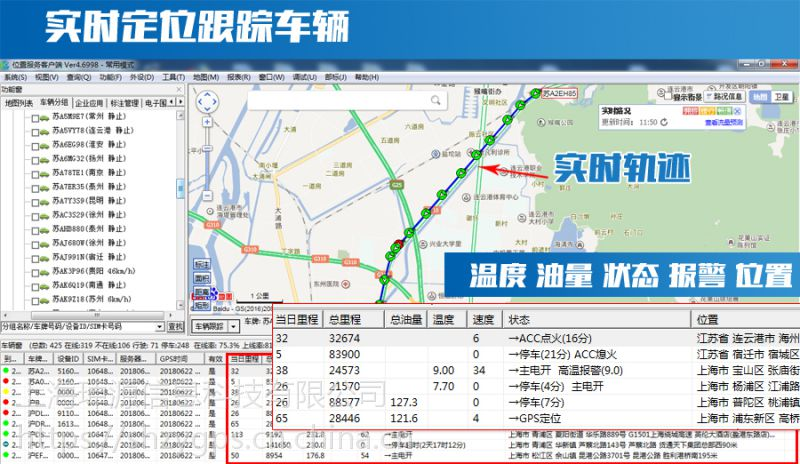Screen dimensions: 800x464
Task: Open the 报表(R) menu
Action: point(238,76)
